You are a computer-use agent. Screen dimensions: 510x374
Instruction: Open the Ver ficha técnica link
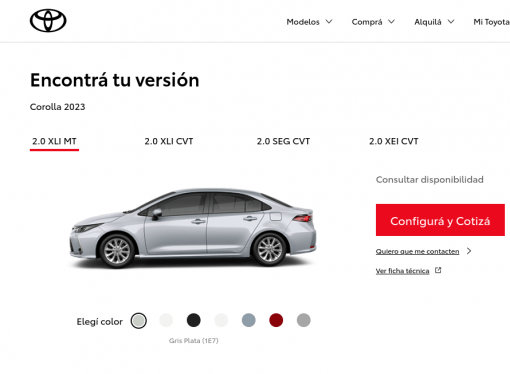[402, 271]
